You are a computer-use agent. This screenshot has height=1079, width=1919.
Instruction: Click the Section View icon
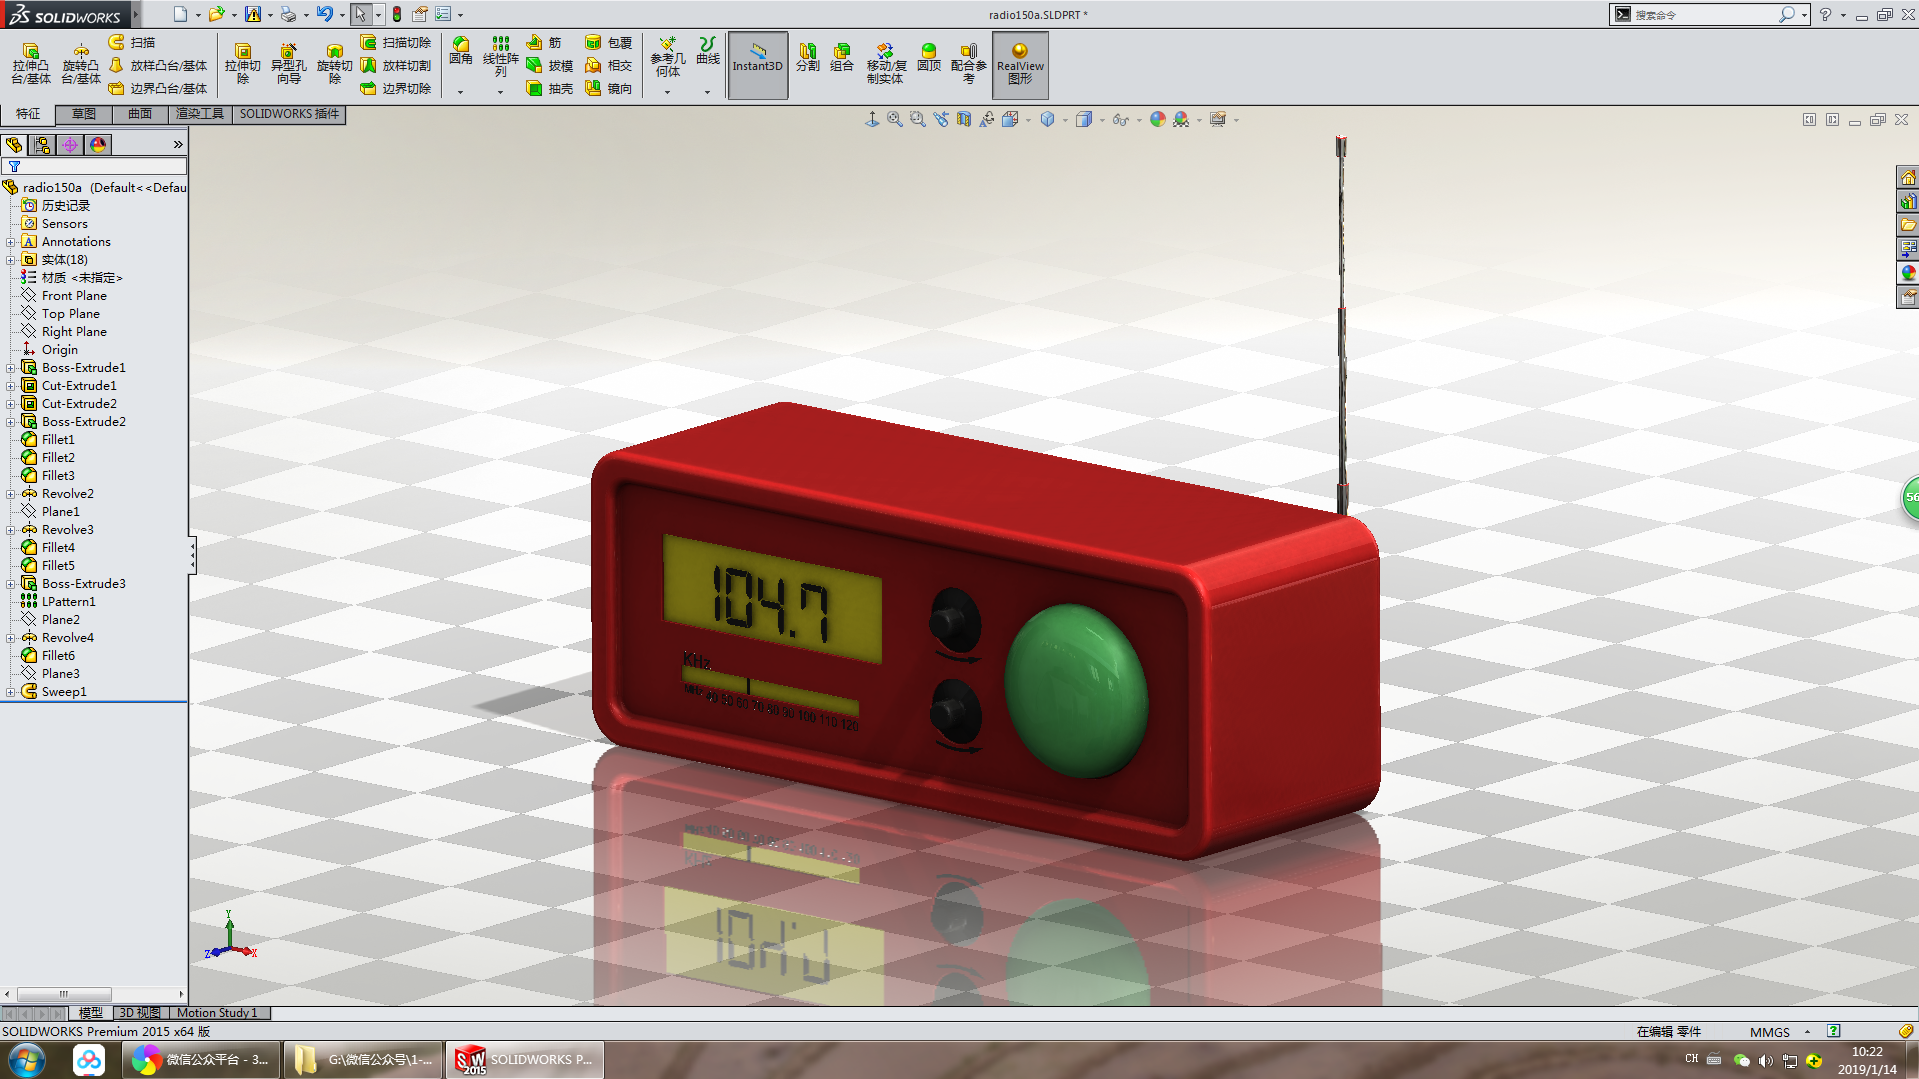(964, 119)
